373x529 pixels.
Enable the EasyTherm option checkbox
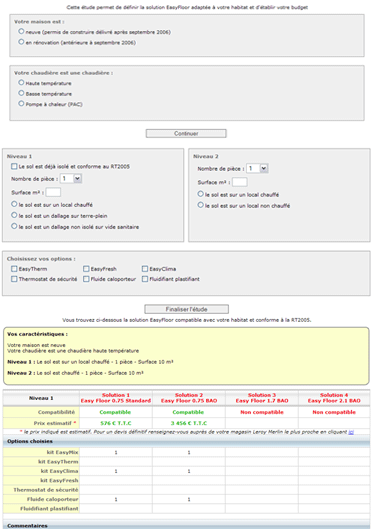(x=14, y=269)
